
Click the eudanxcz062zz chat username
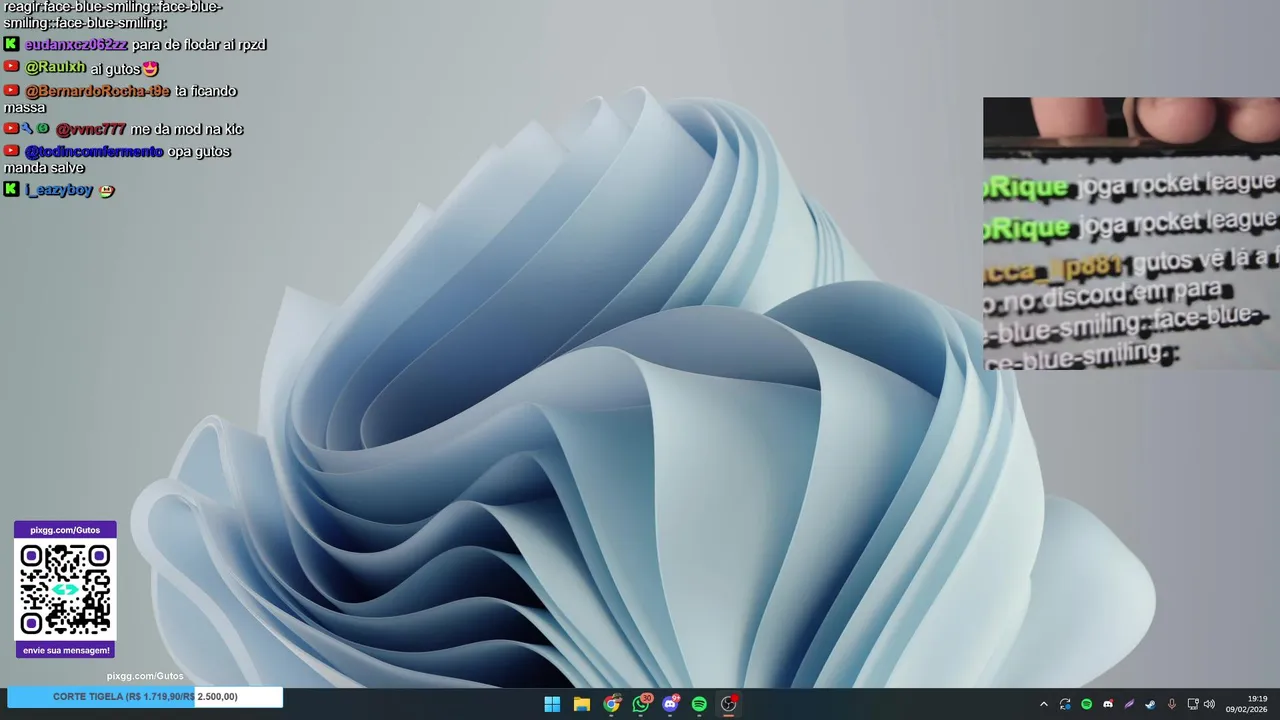[x=76, y=45]
